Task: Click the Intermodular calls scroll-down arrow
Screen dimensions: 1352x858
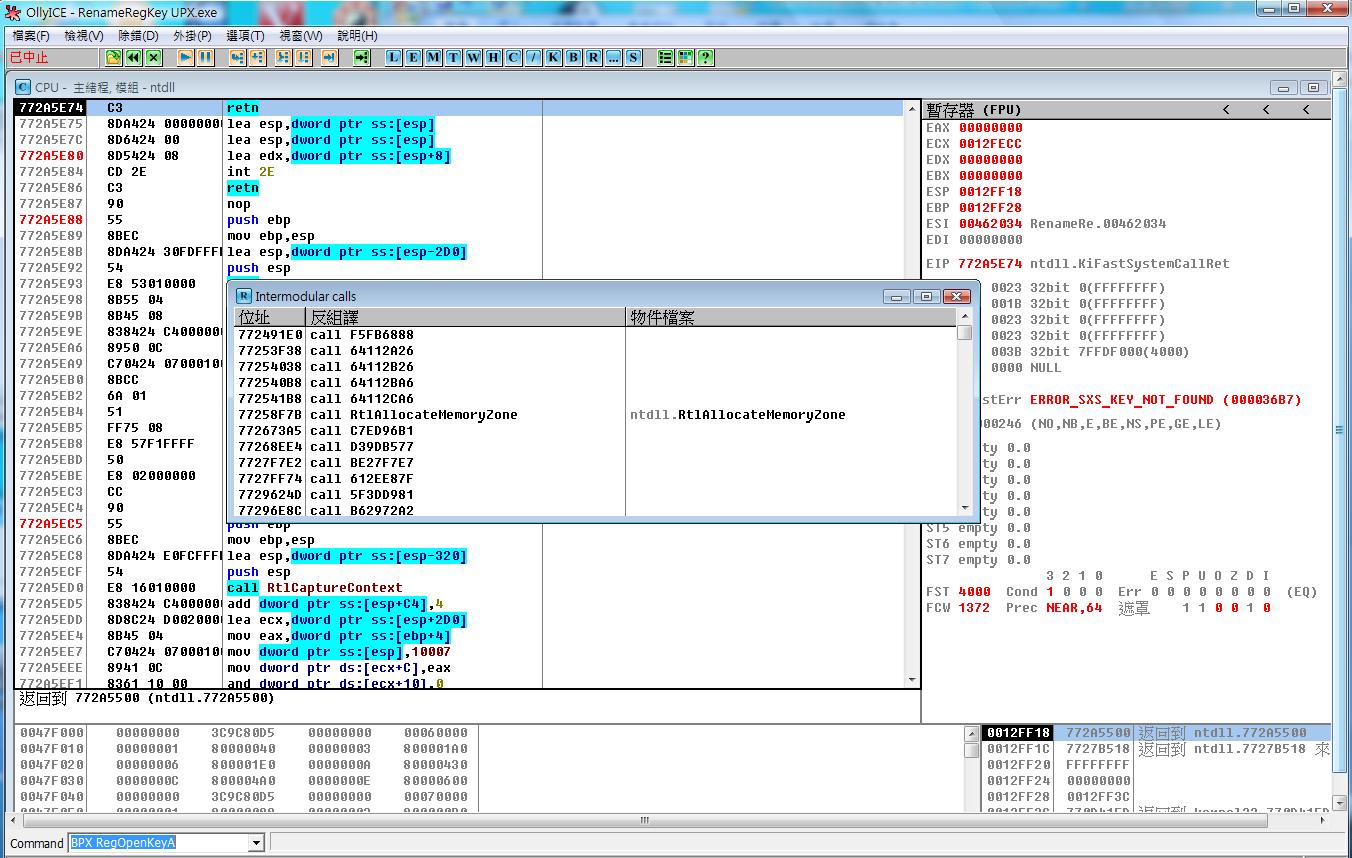Action: point(964,508)
